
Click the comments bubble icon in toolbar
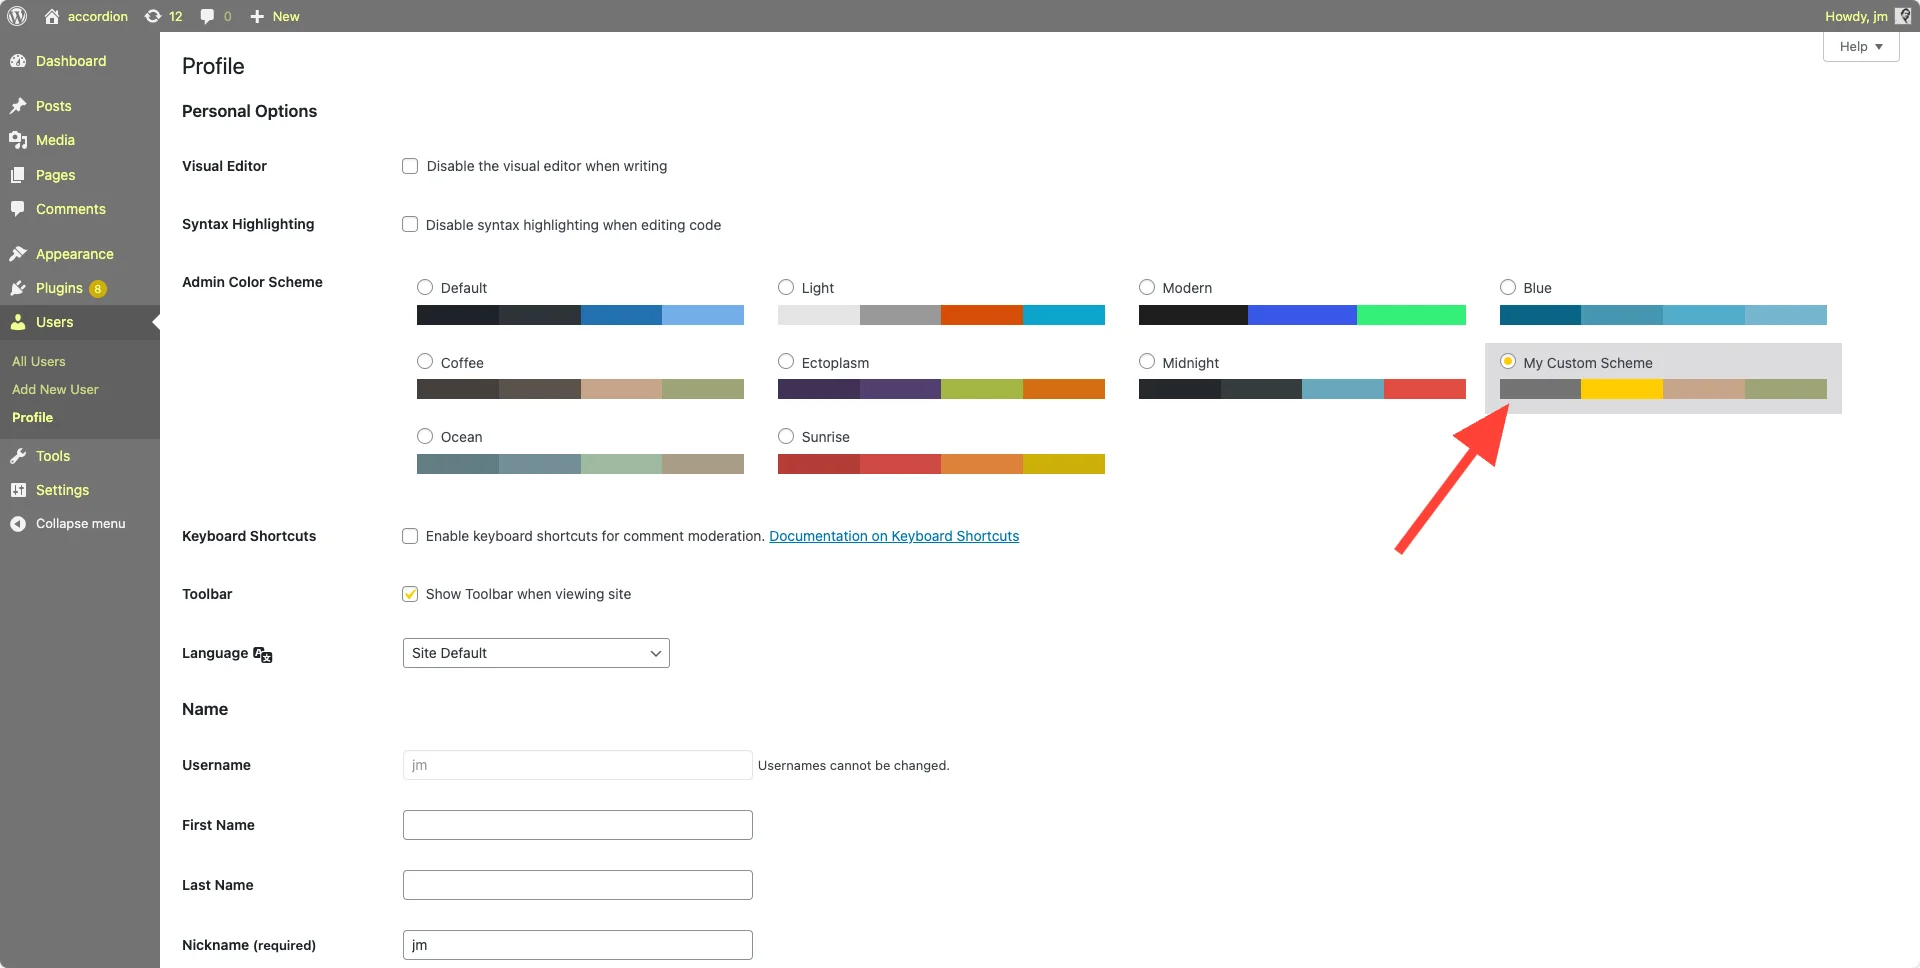[208, 16]
